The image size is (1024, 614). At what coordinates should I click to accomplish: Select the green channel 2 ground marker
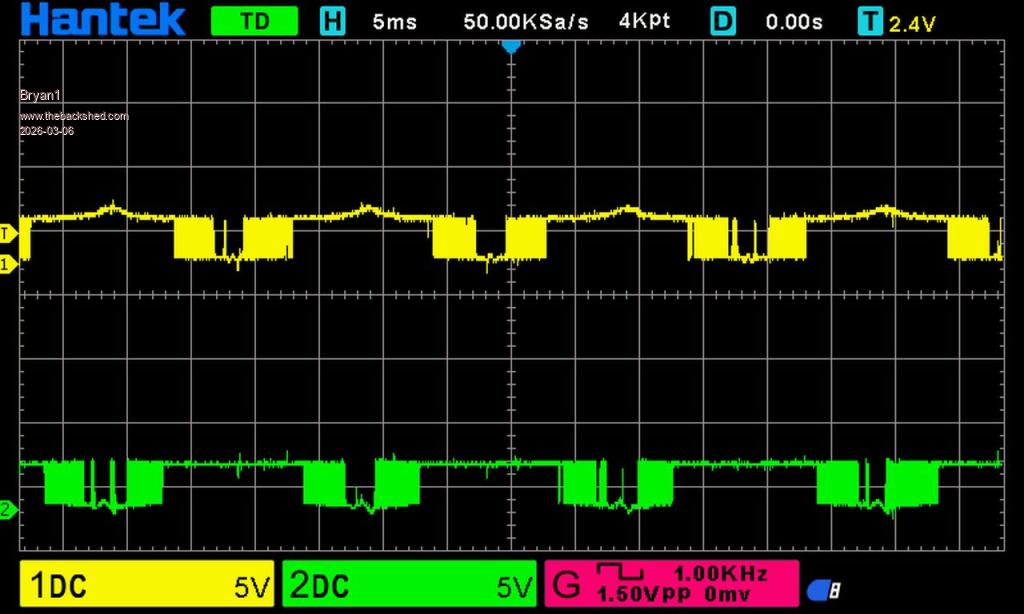(7, 511)
